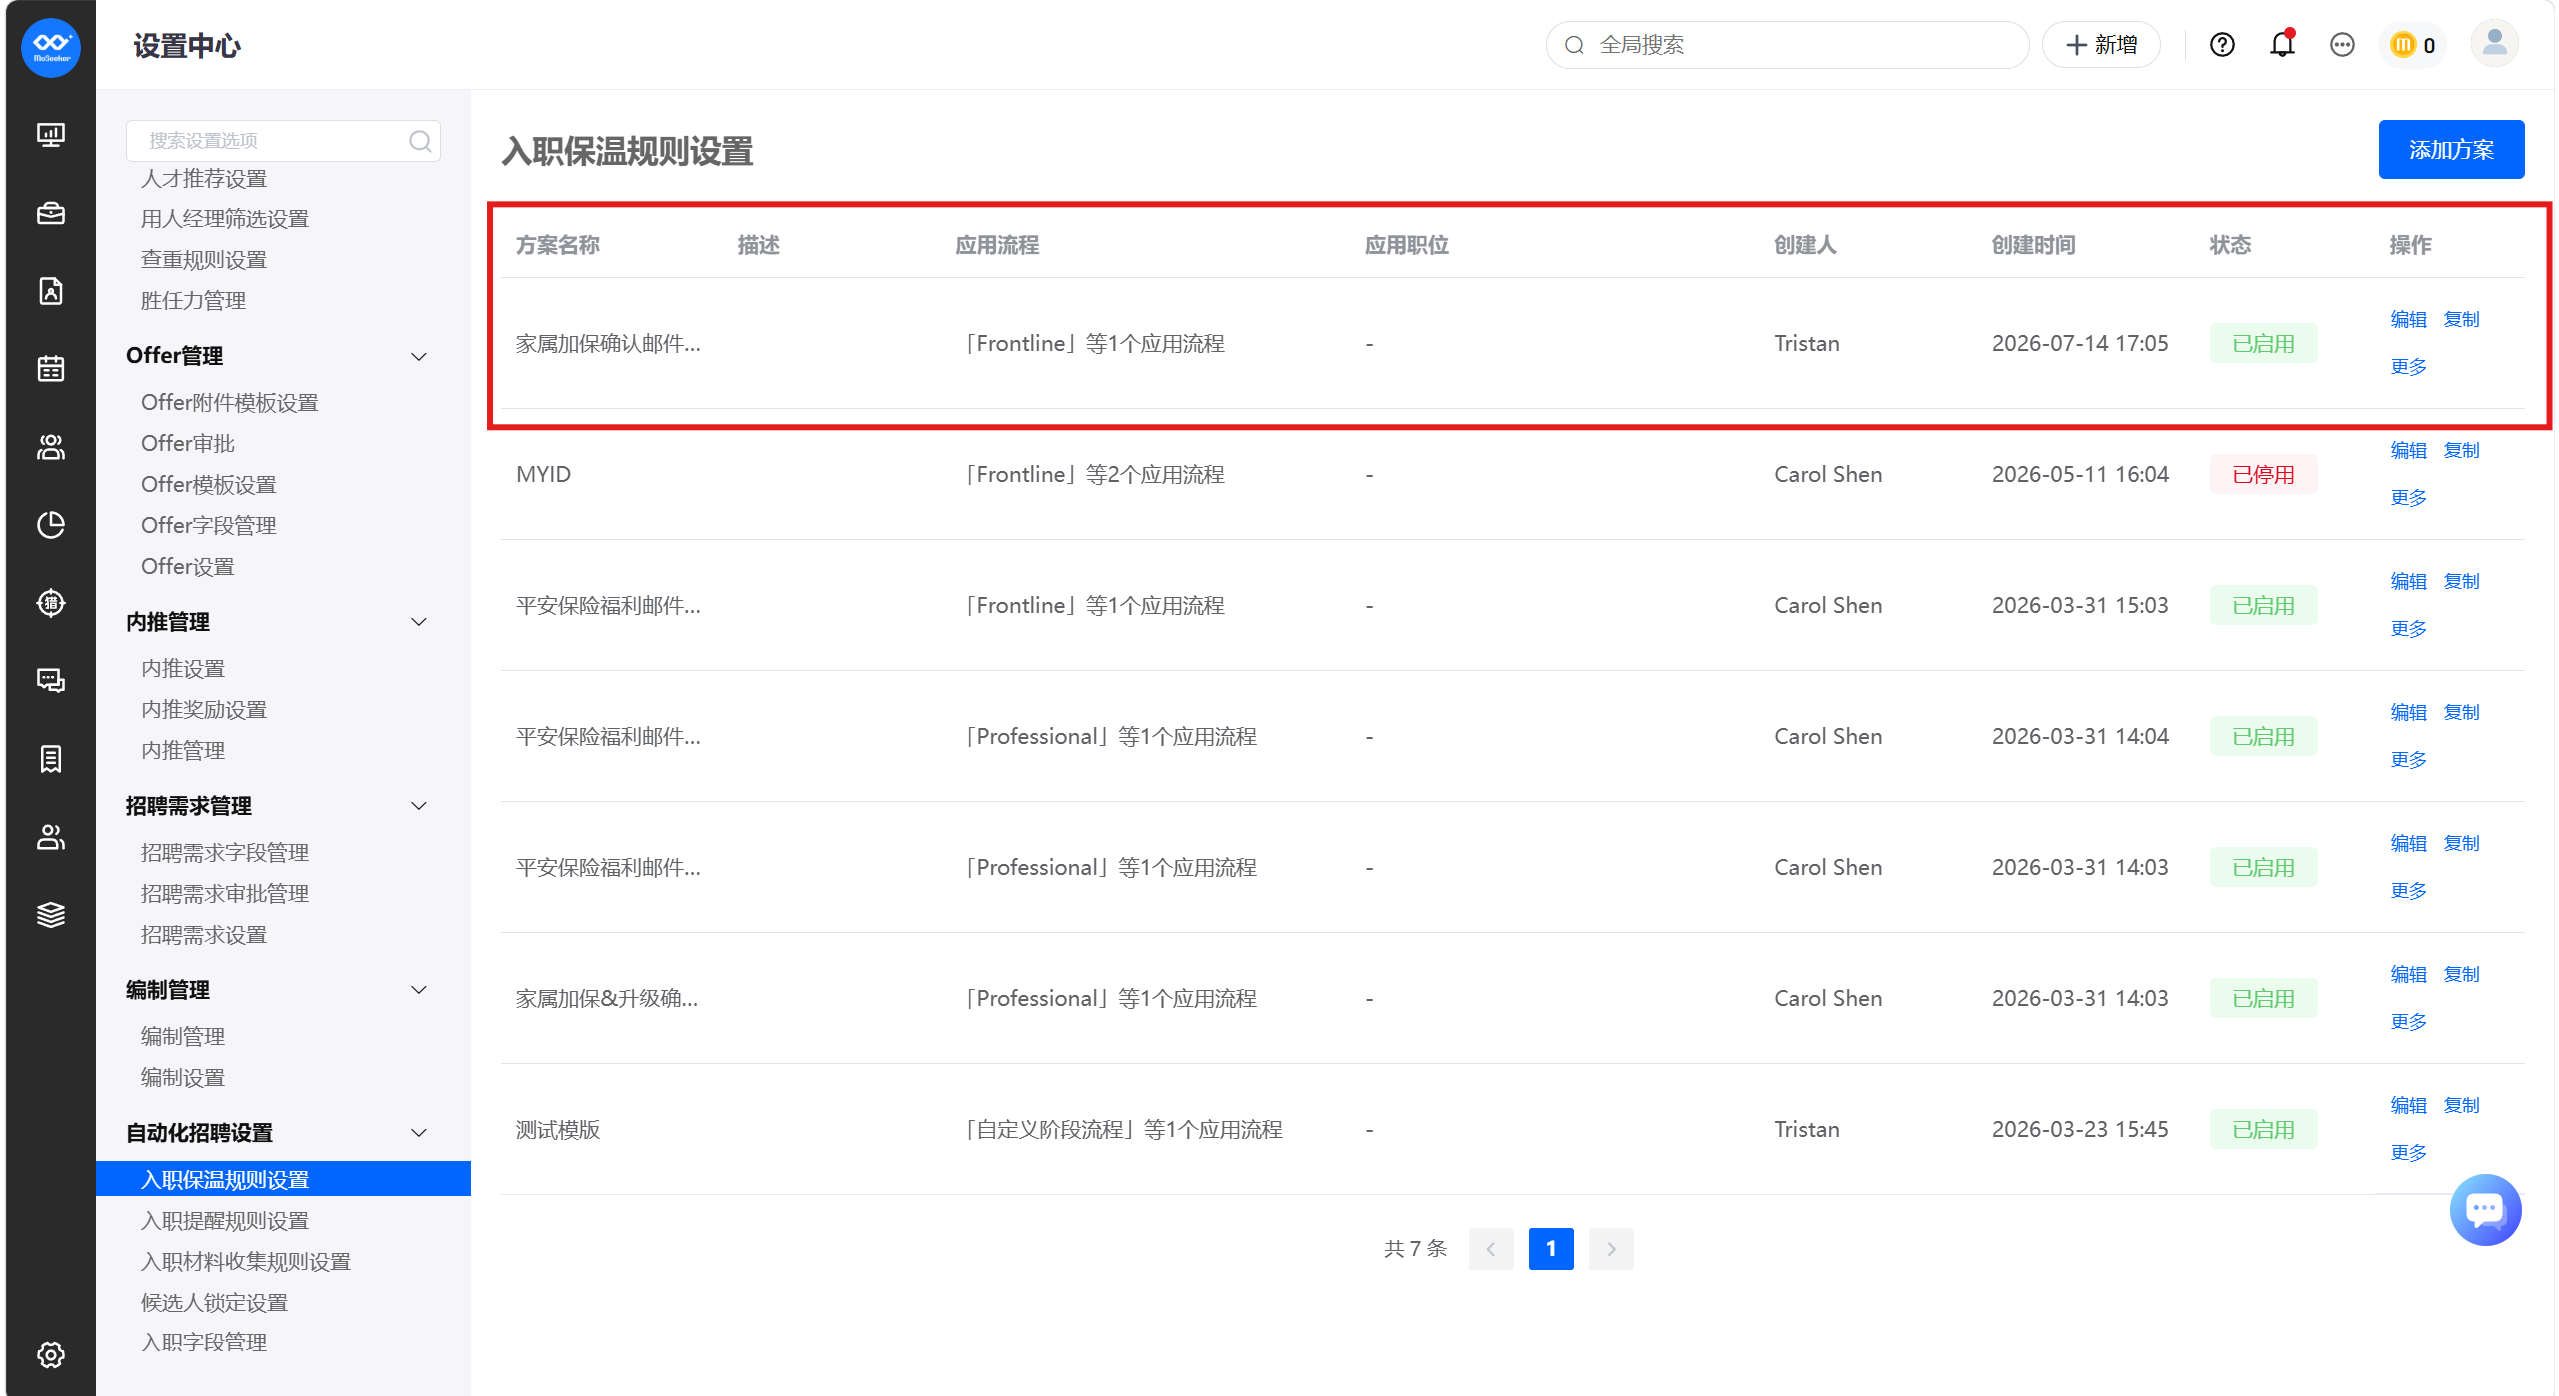
Task: Edit the 测试模版 plan
Action: 2408,1106
